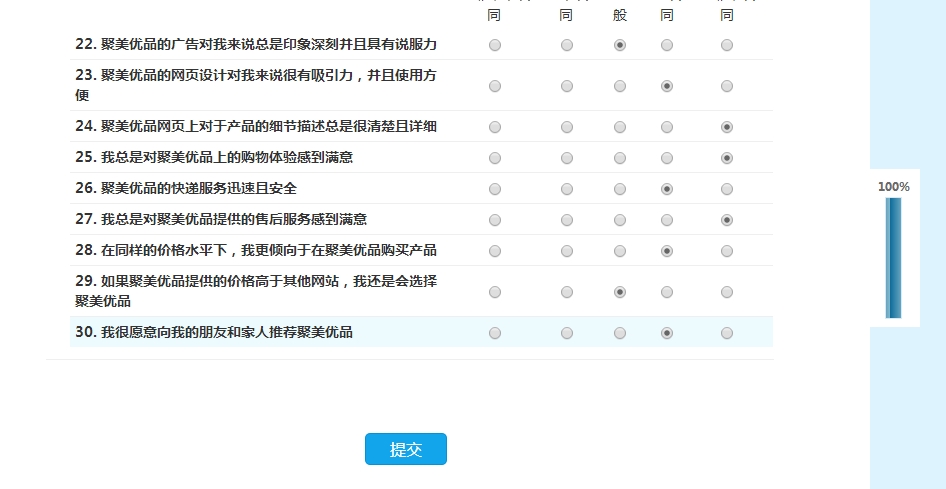Choose fifth radio option for question 30
946x489 pixels.
[x=727, y=333]
